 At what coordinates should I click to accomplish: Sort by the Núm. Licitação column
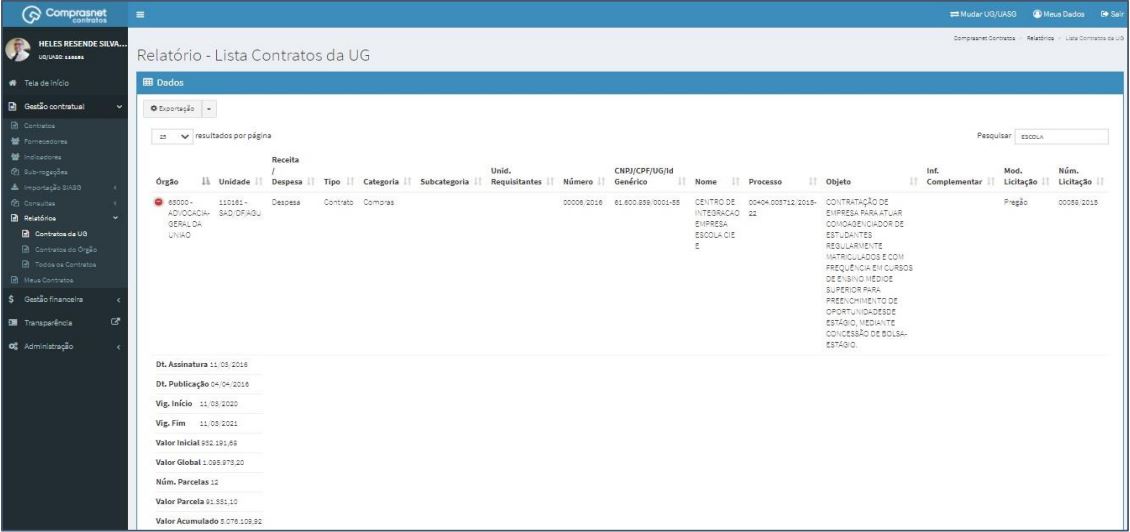(1082, 176)
